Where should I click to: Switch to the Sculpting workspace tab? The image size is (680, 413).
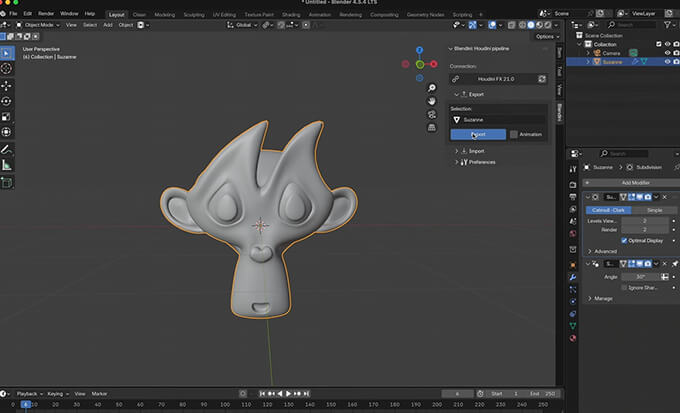pos(195,14)
